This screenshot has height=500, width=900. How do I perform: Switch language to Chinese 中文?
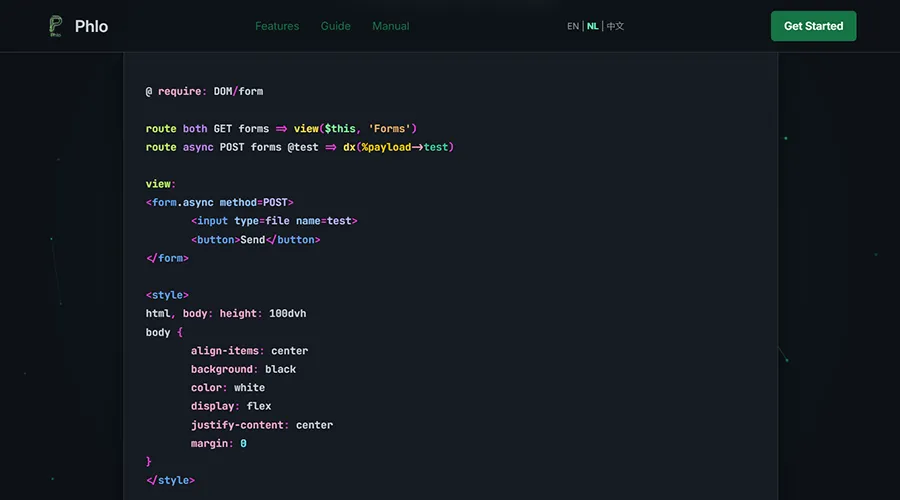click(615, 26)
